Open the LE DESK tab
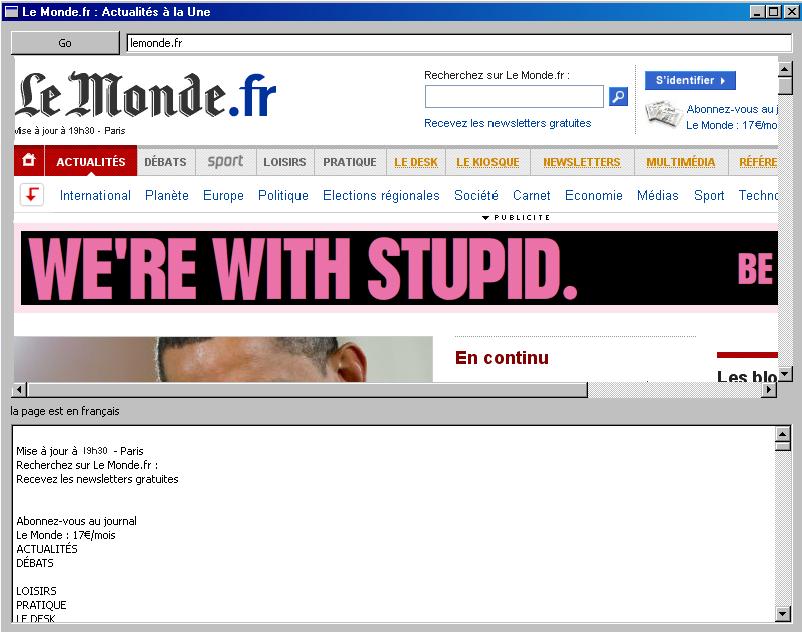802x633 pixels. pos(416,162)
